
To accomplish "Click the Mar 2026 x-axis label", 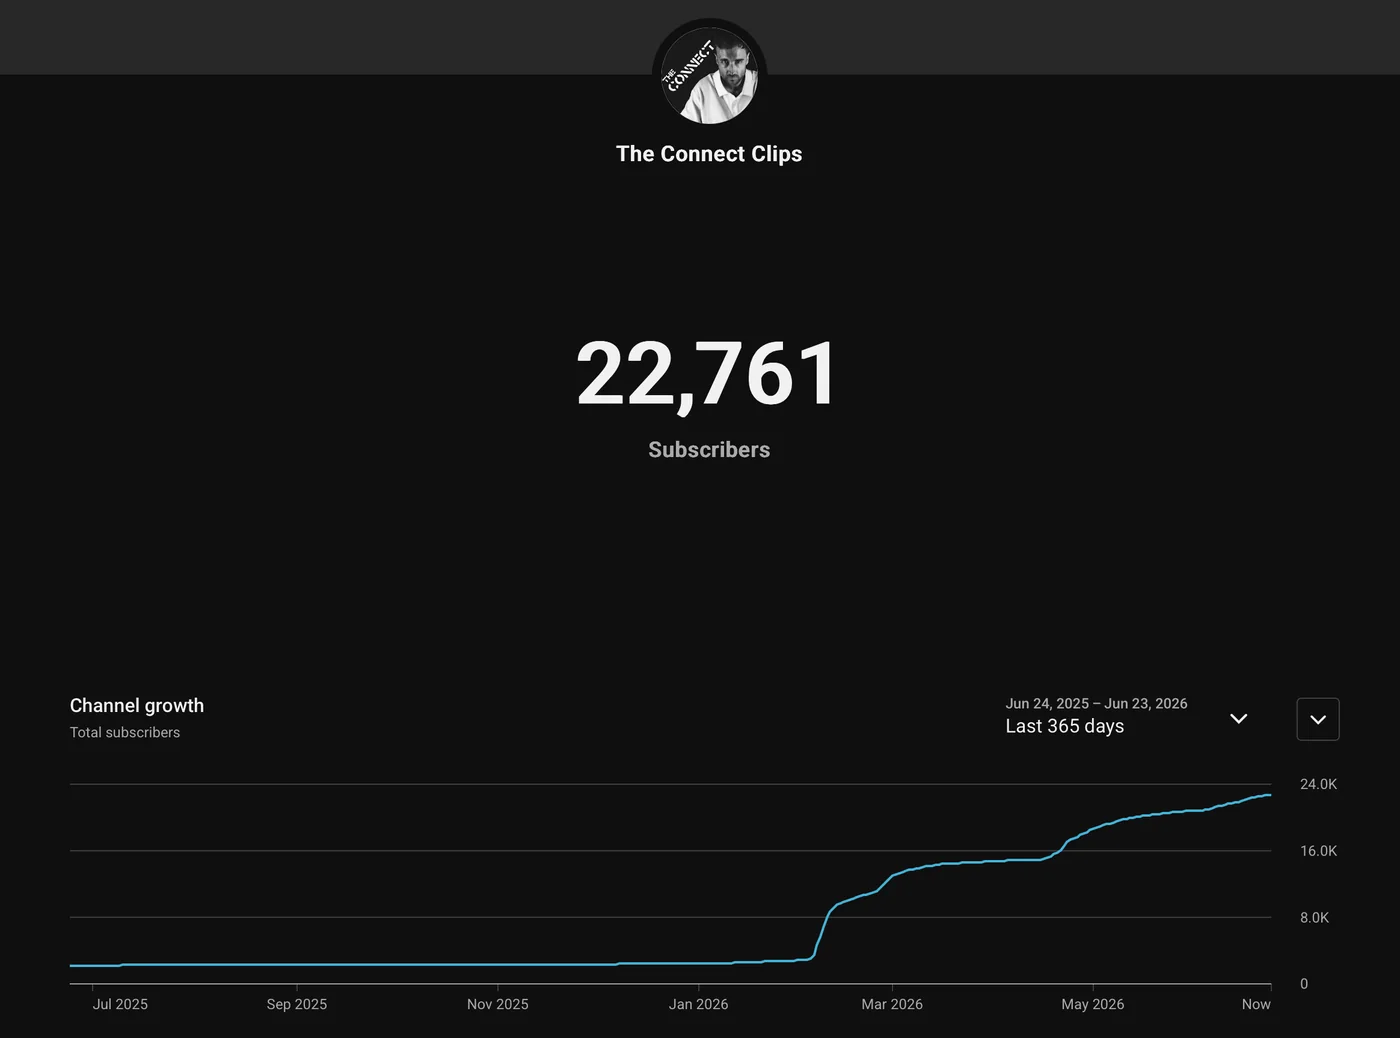I will click(x=892, y=1004).
